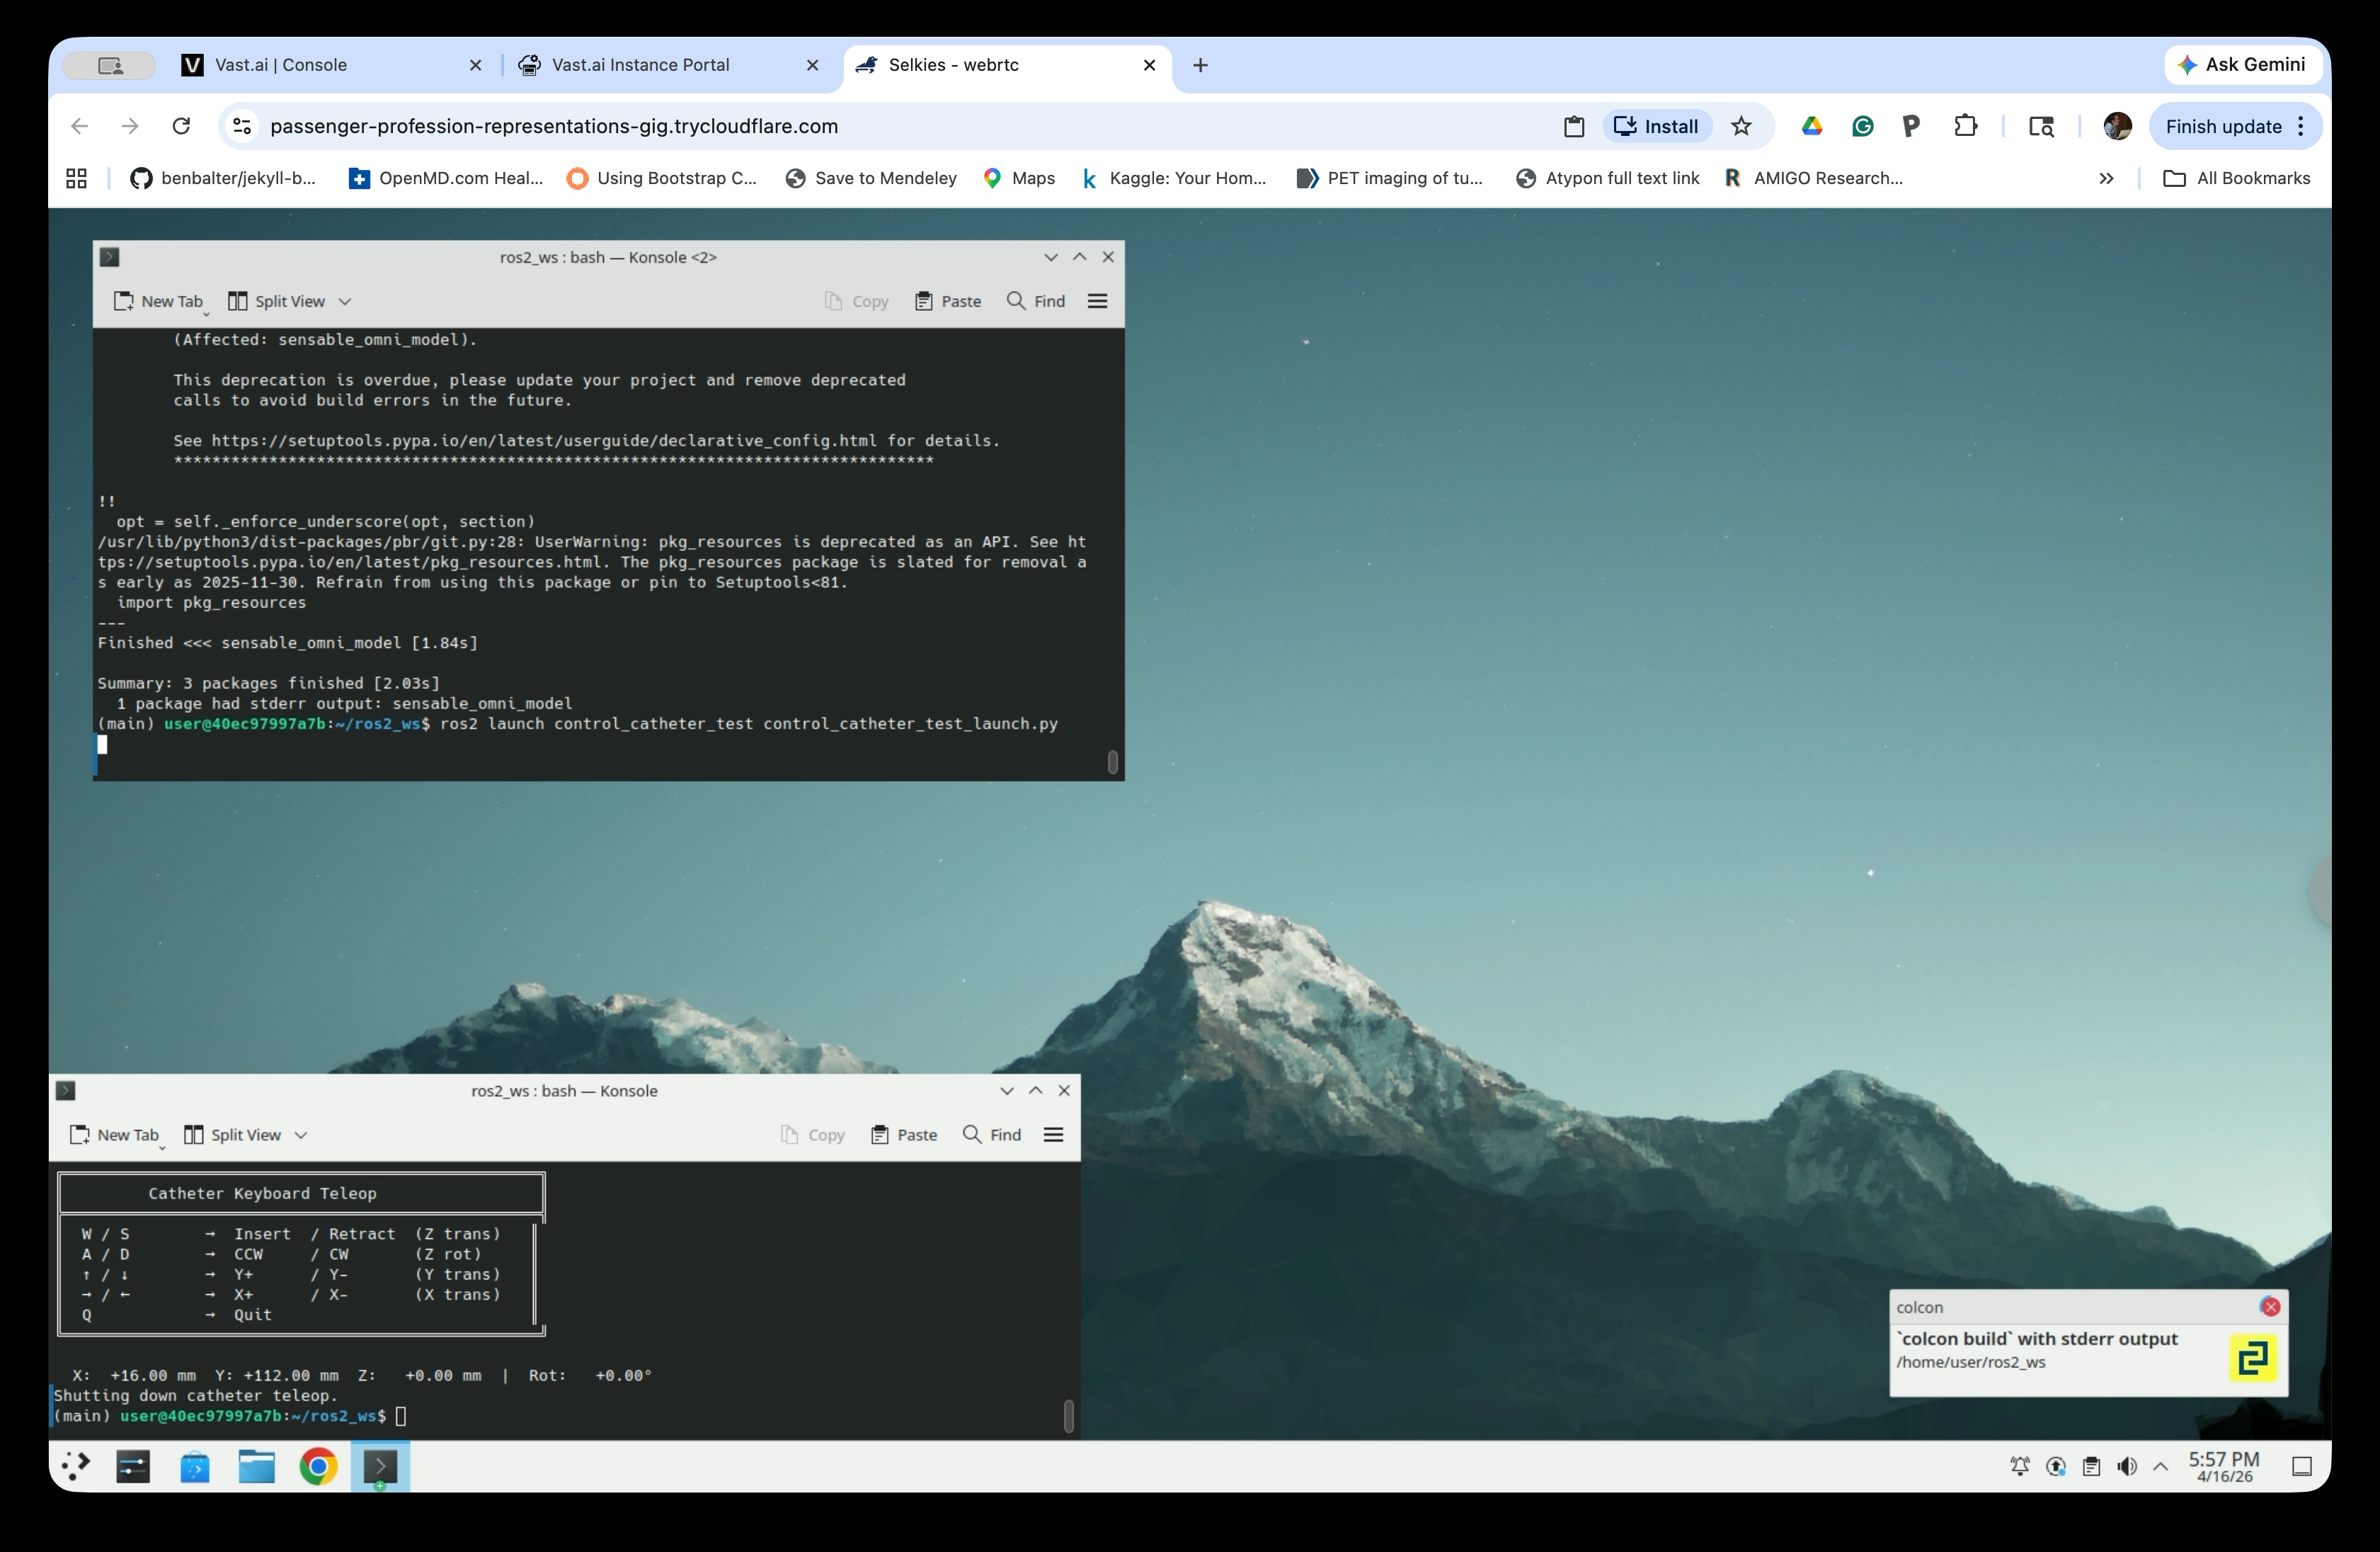Open New Tab in the bottom Konsole window
The width and height of the screenshot is (2380, 1552).
click(115, 1135)
